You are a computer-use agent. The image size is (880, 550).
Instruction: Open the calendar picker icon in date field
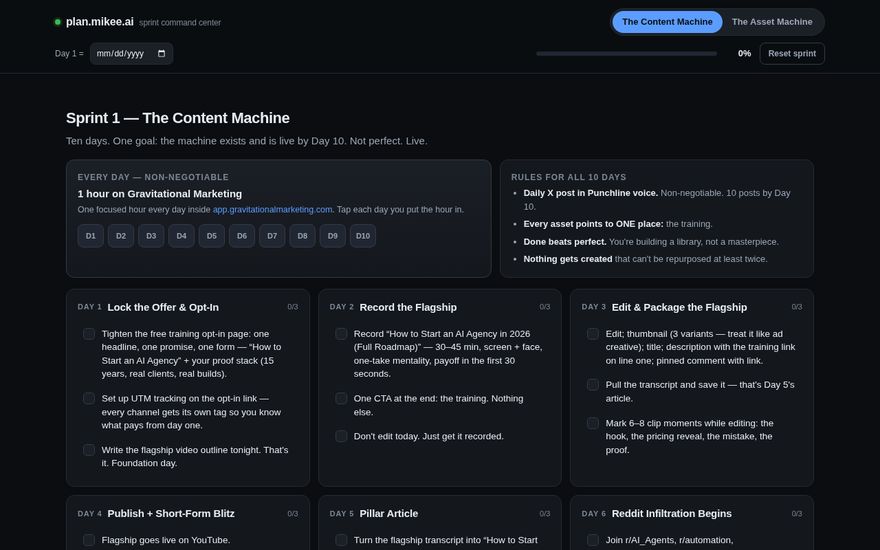162,53
